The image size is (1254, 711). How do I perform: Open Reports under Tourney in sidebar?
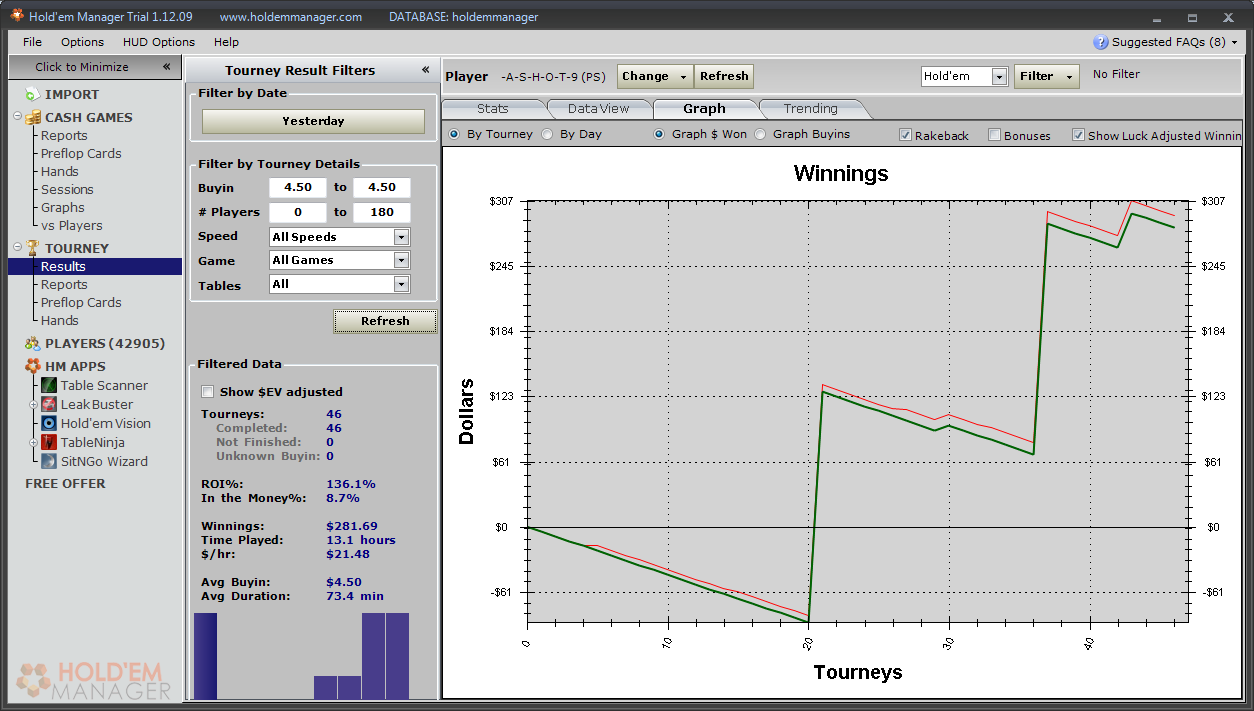(x=64, y=285)
